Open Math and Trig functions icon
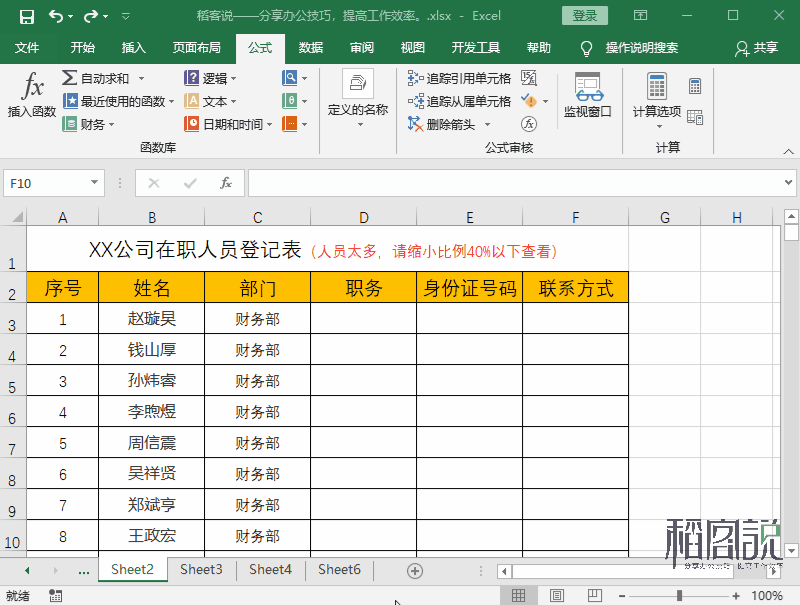Image resolution: width=800 pixels, height=605 pixels. coord(290,101)
